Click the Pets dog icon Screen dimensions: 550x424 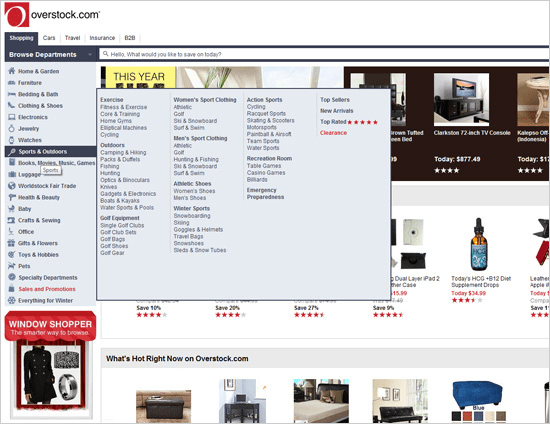click(x=12, y=266)
